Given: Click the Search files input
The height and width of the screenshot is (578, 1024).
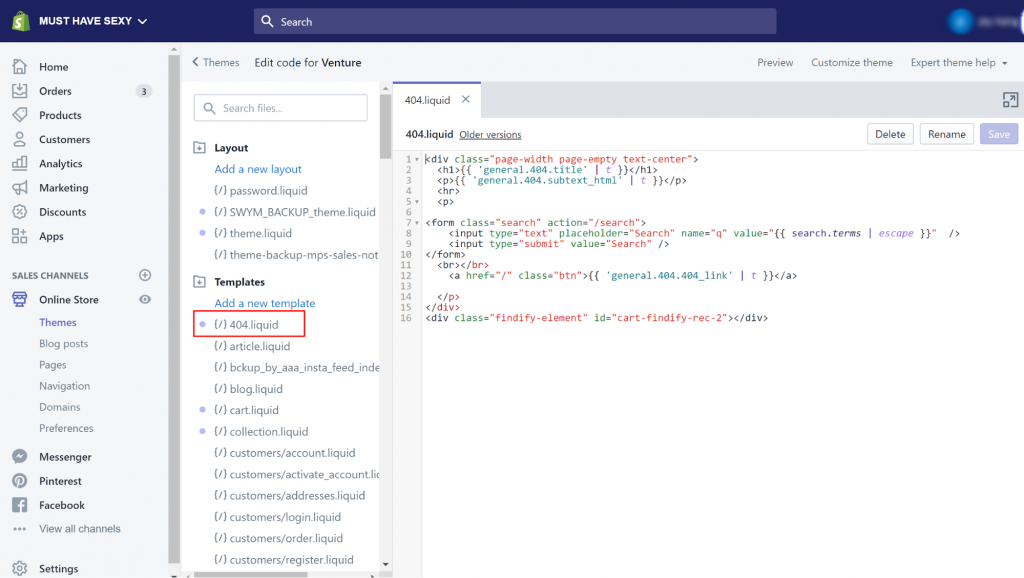Looking at the screenshot, I should (x=281, y=108).
